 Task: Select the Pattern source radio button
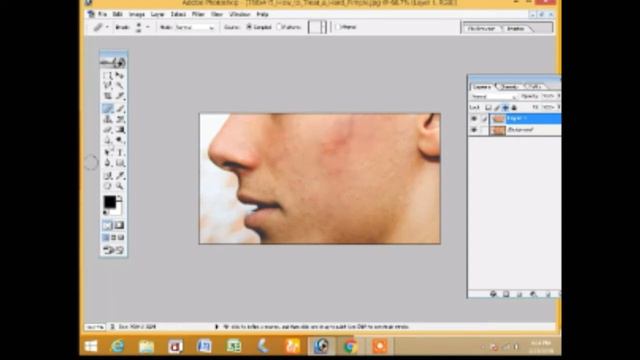click(x=279, y=27)
